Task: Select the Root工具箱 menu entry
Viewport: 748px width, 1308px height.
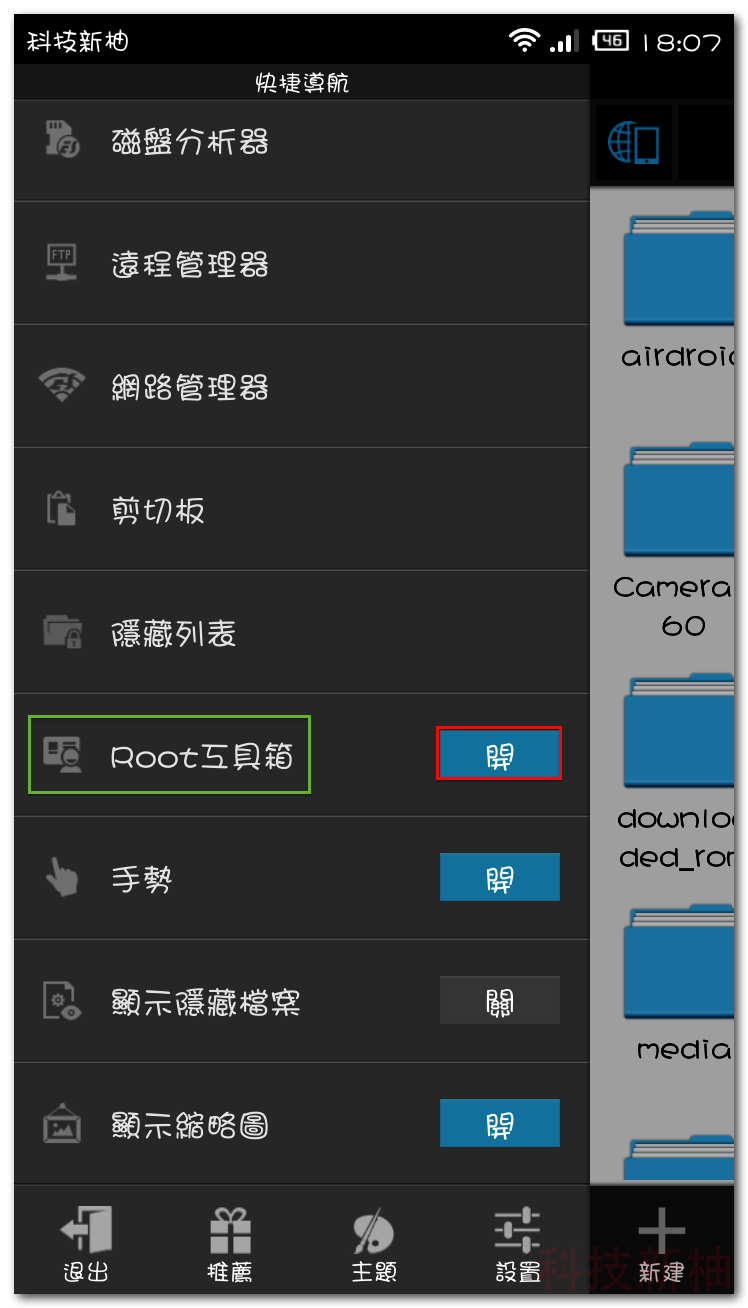Action: pyautogui.click(x=169, y=755)
